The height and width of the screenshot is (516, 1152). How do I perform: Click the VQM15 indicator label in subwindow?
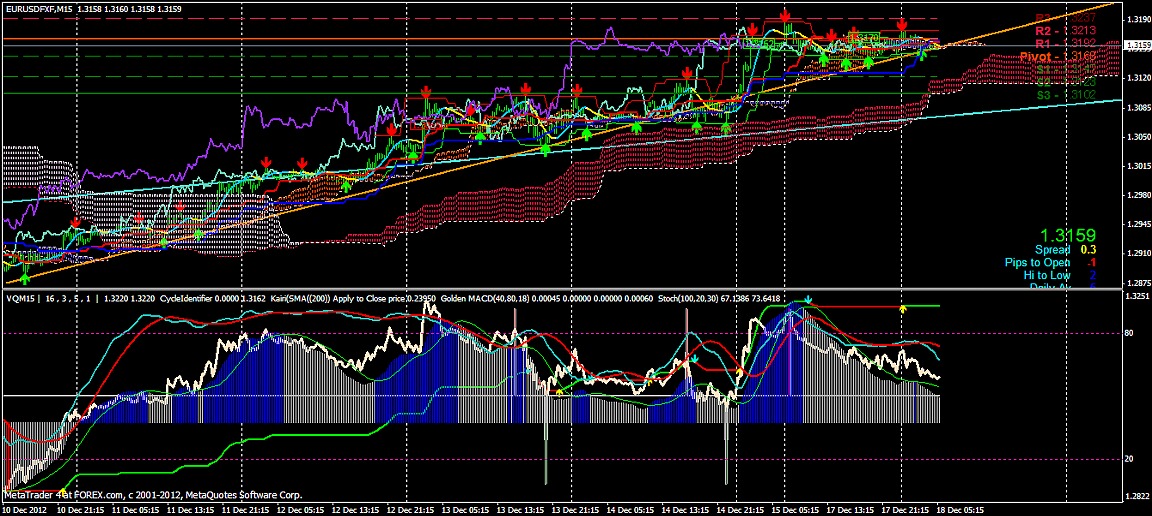click(19, 299)
